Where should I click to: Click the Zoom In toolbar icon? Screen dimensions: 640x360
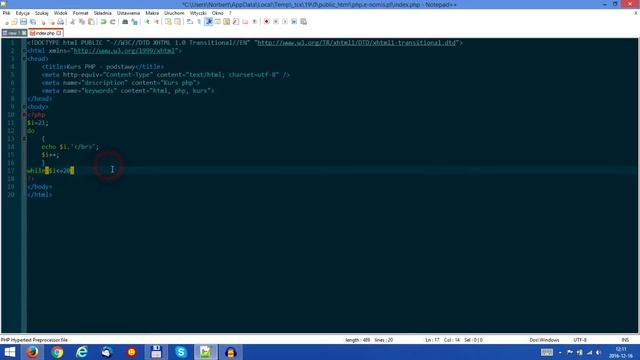(x=147, y=22)
